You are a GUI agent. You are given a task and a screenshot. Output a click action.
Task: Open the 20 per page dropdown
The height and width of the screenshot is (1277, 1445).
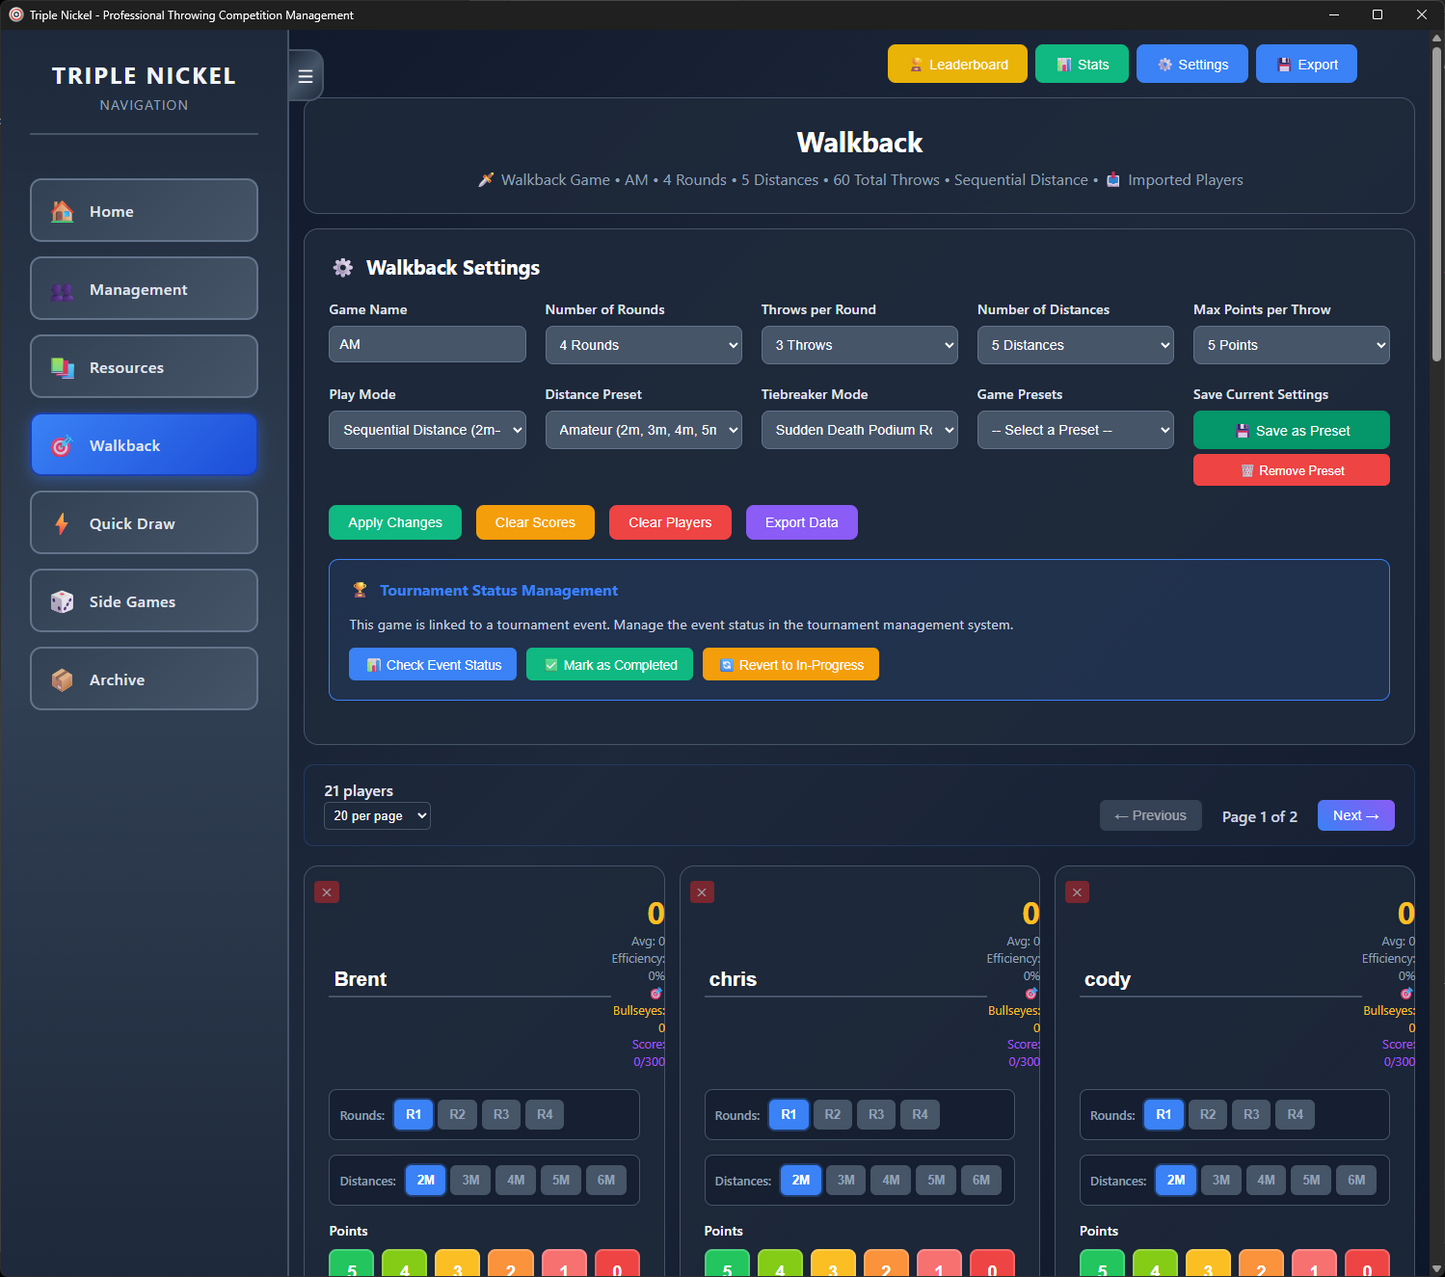tap(377, 816)
